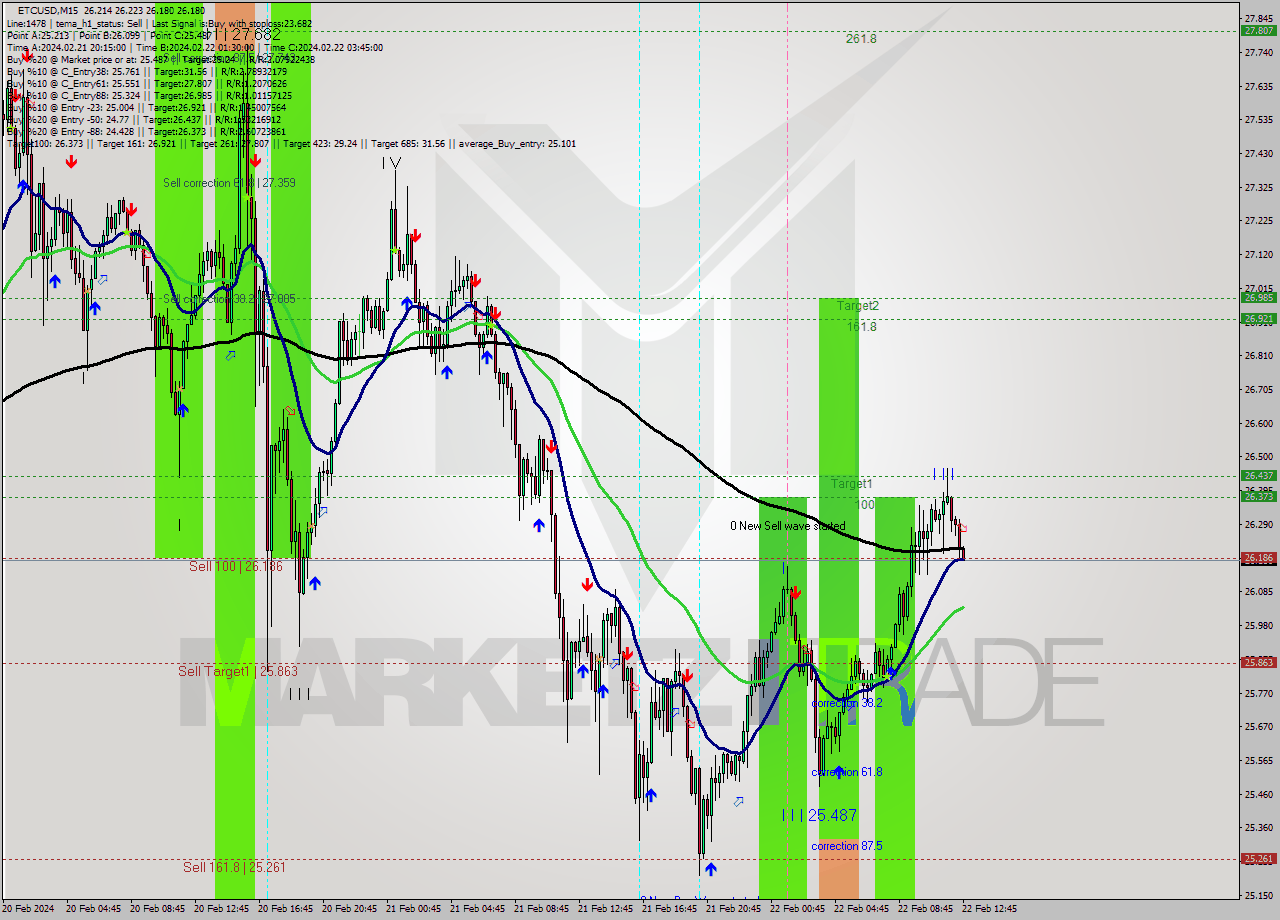
Task: Click the '20 Feb 2024' time axis label
Action: (29, 909)
